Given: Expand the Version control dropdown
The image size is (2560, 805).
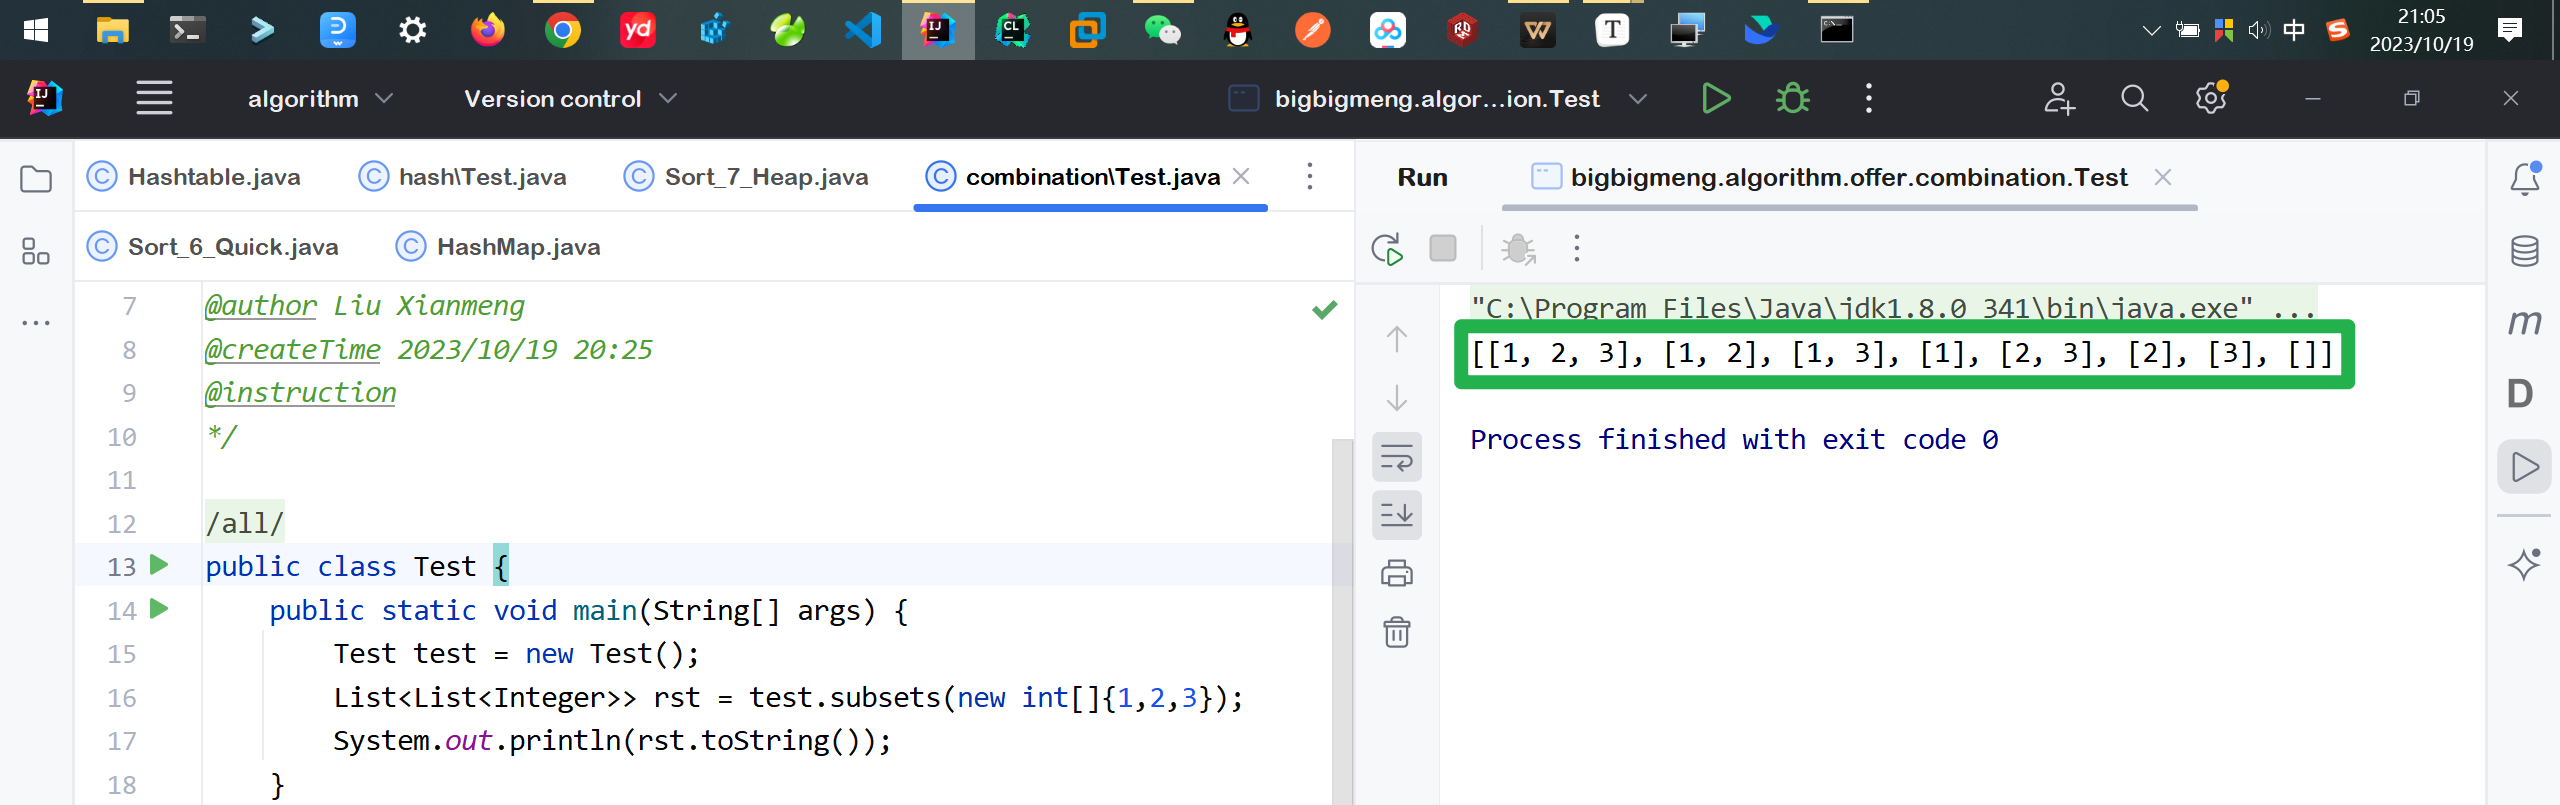Looking at the screenshot, I should pos(570,98).
